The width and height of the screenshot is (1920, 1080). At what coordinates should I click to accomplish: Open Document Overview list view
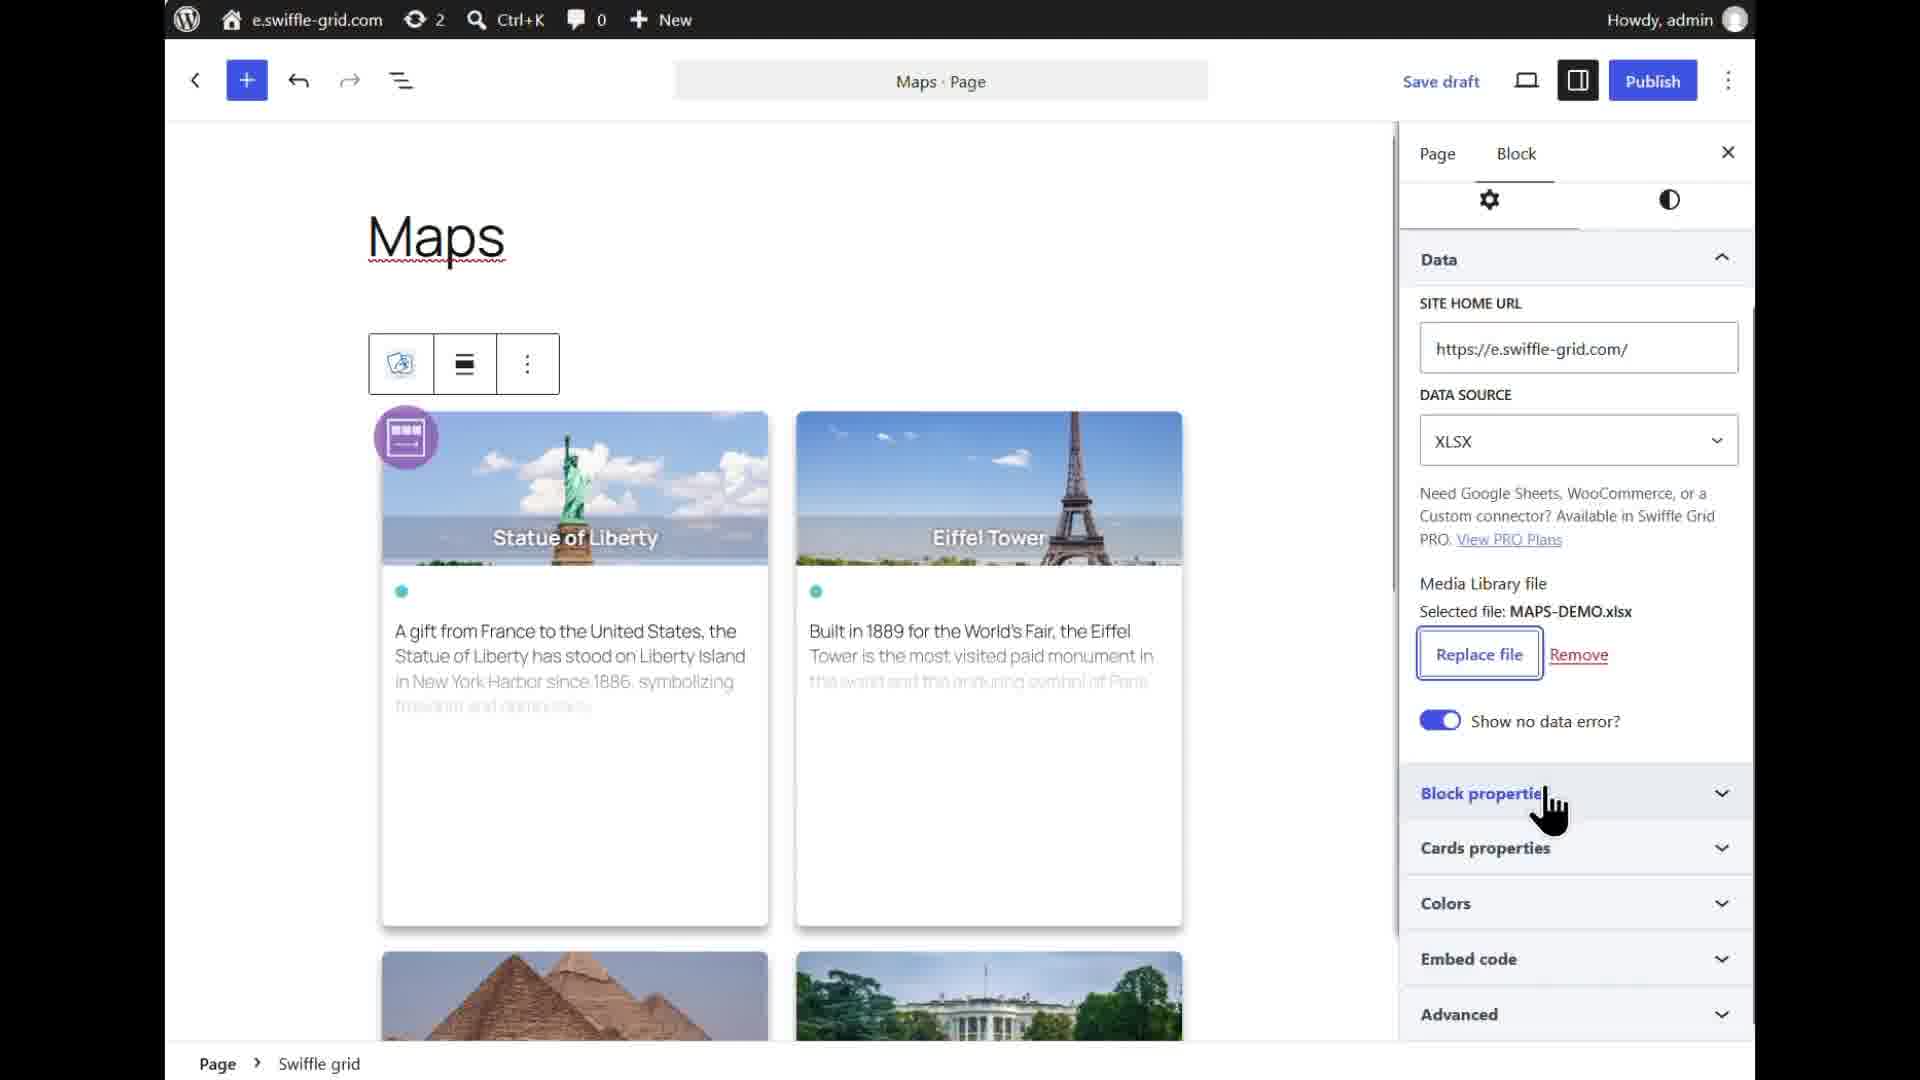click(401, 81)
